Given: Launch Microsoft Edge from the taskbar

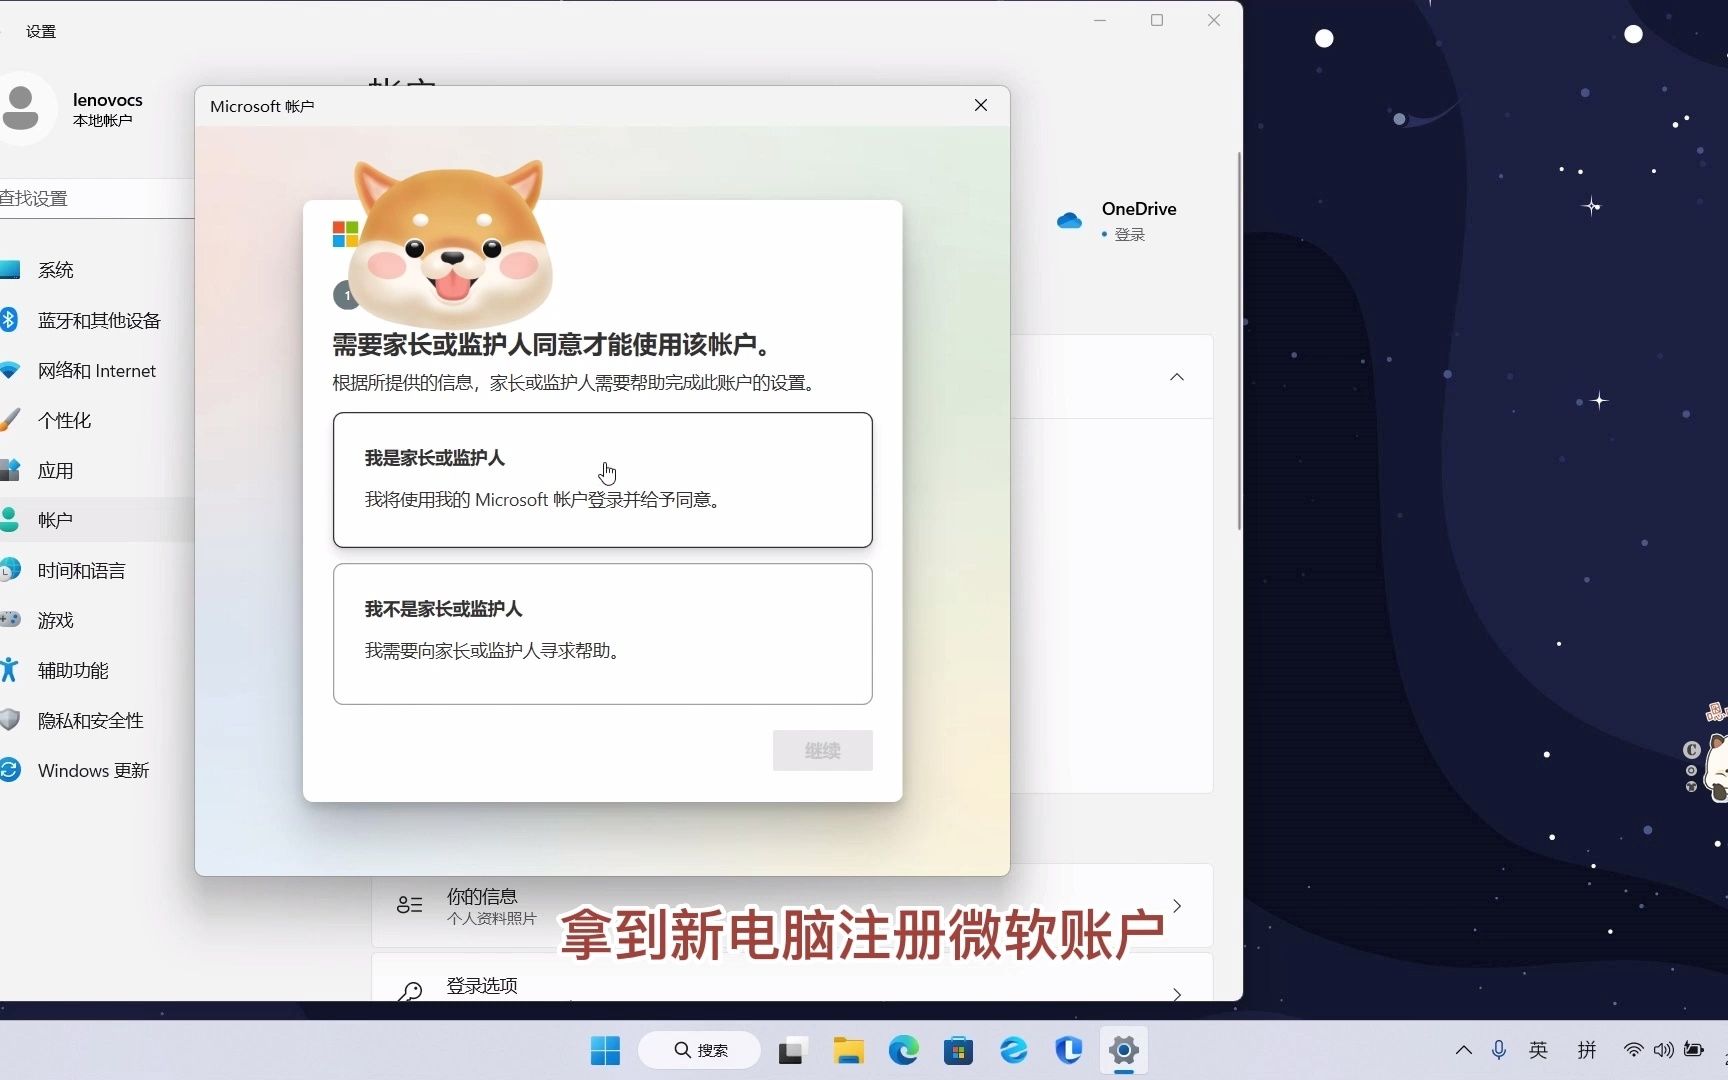Looking at the screenshot, I should coord(903,1050).
